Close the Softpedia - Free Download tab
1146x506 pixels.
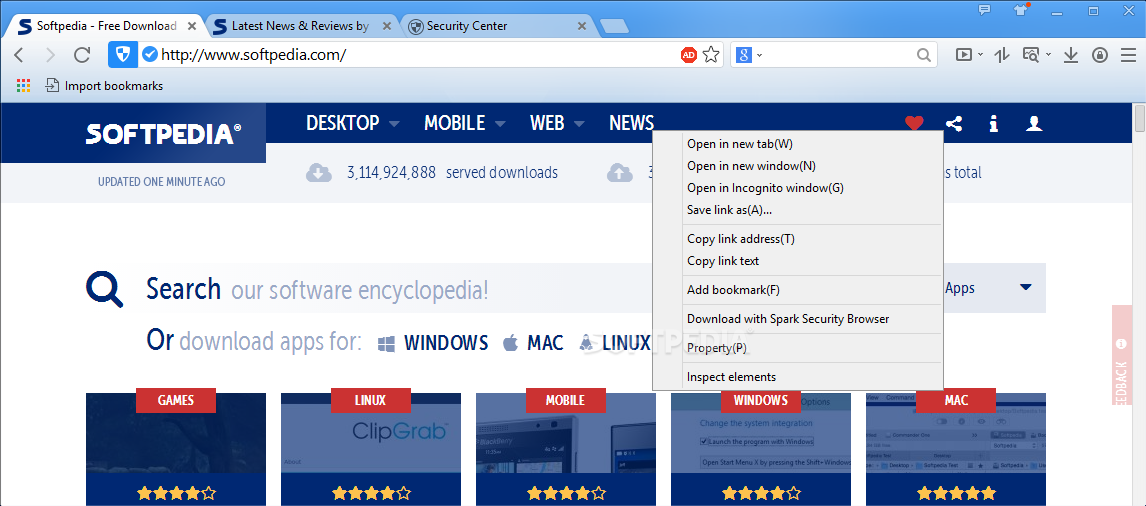(192, 26)
